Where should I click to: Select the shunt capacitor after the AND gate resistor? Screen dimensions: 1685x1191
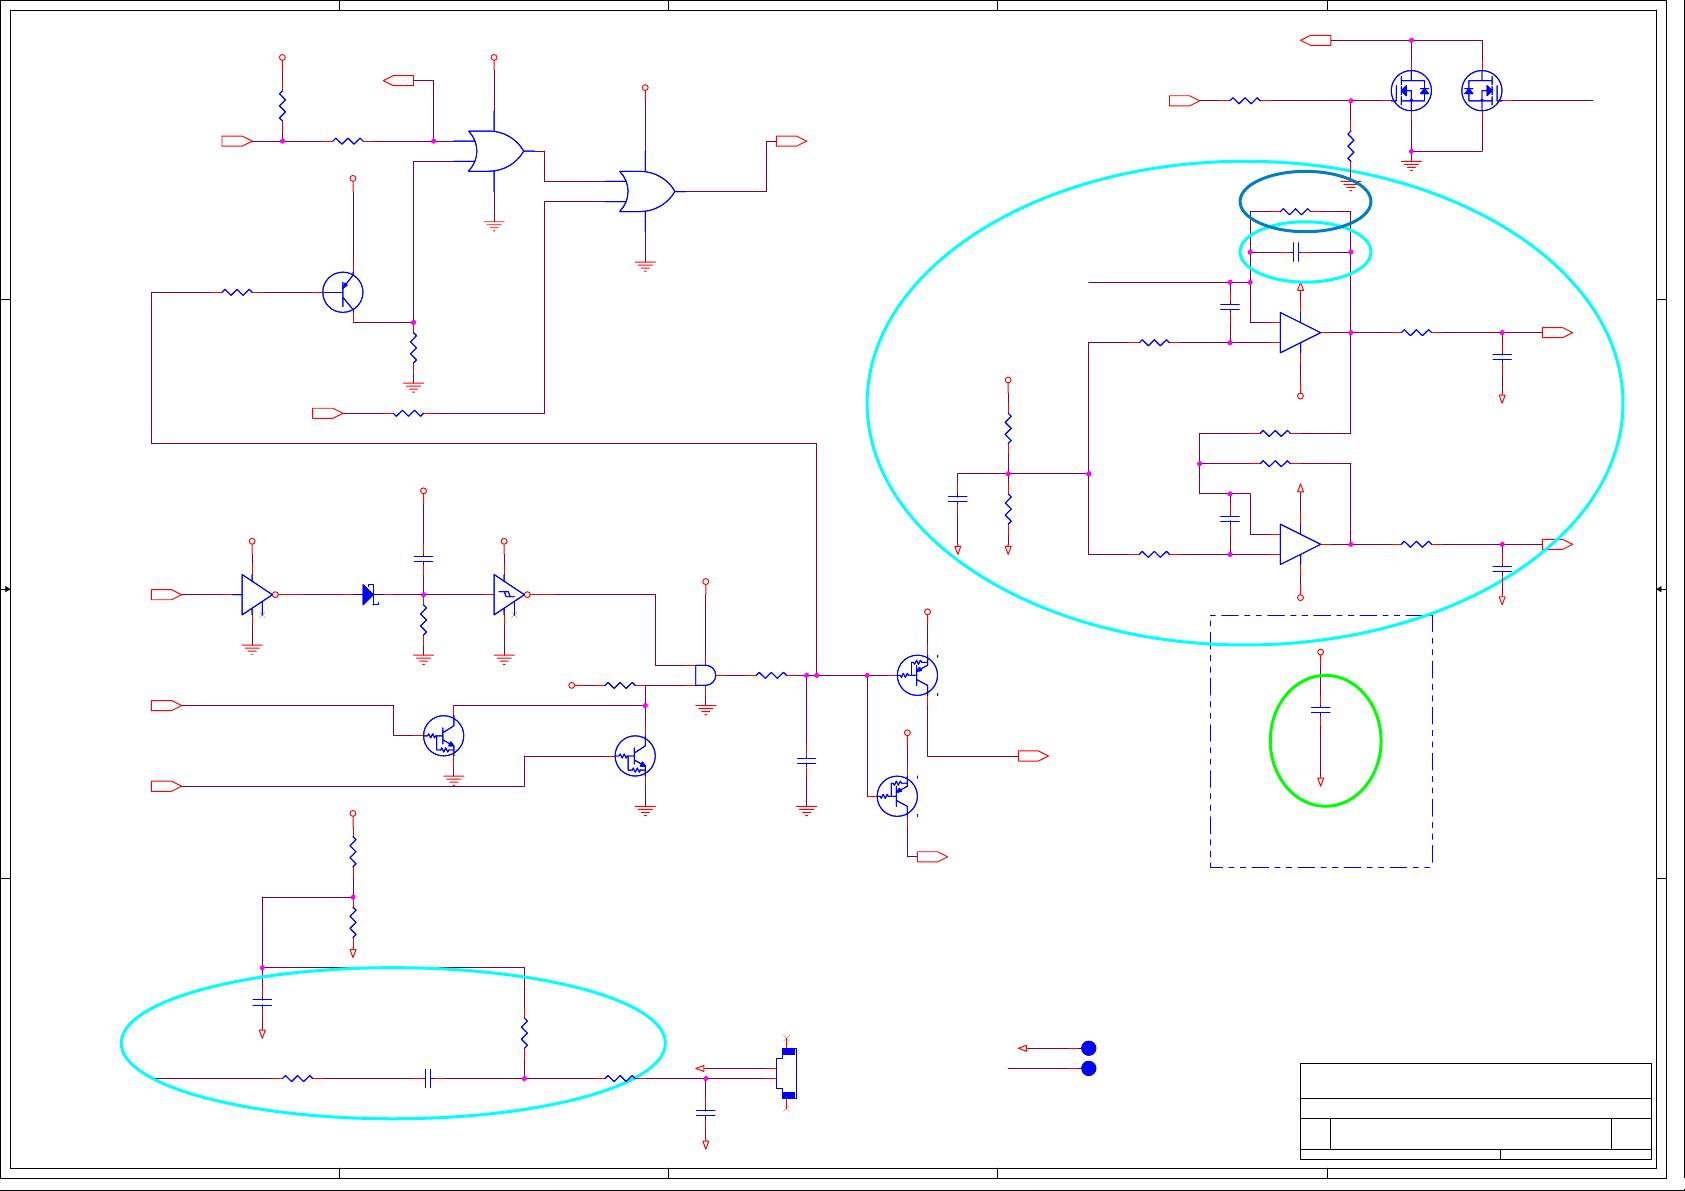(x=806, y=761)
